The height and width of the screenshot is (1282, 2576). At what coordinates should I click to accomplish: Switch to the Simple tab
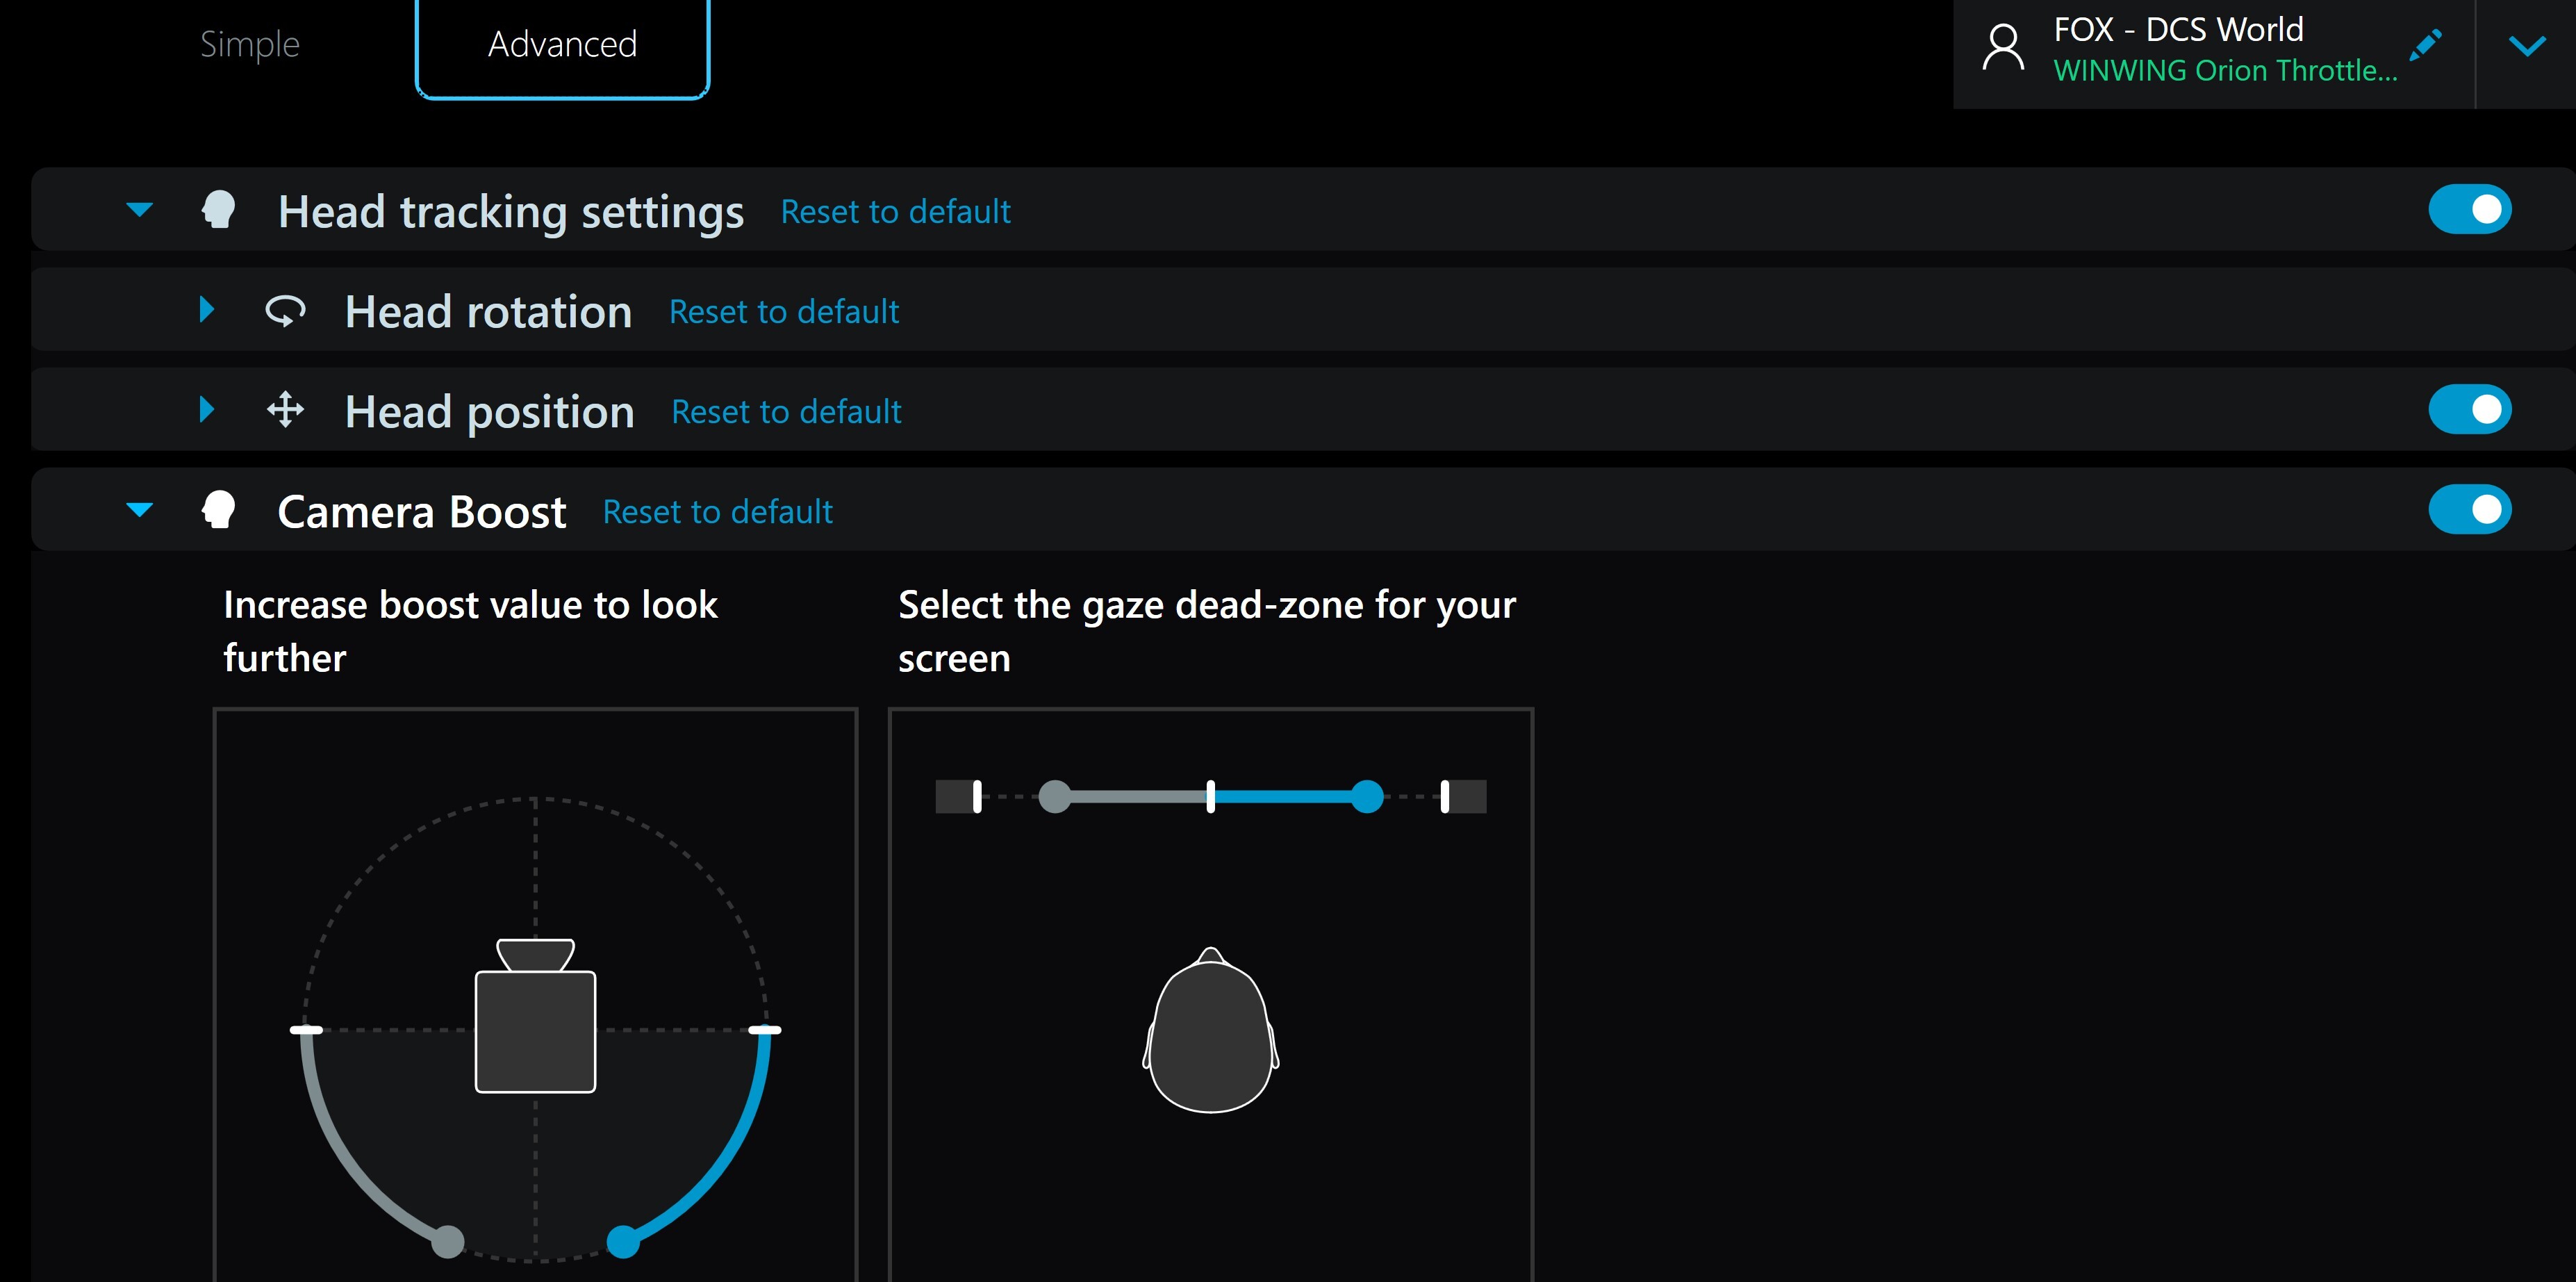(x=250, y=44)
